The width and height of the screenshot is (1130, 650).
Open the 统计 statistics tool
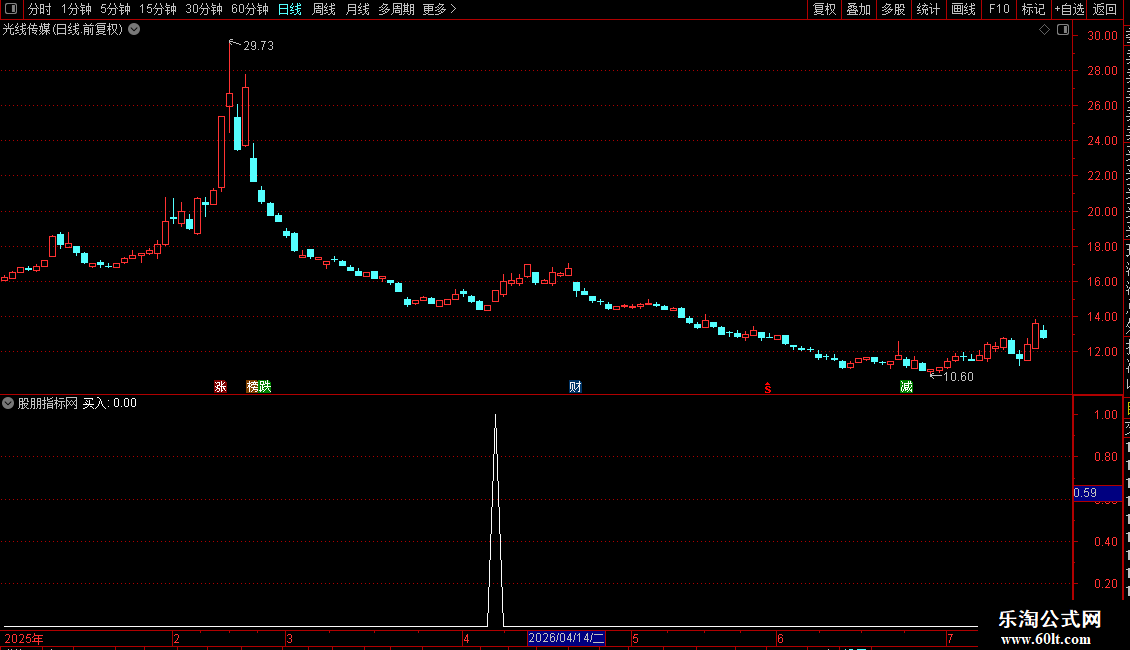927,9
